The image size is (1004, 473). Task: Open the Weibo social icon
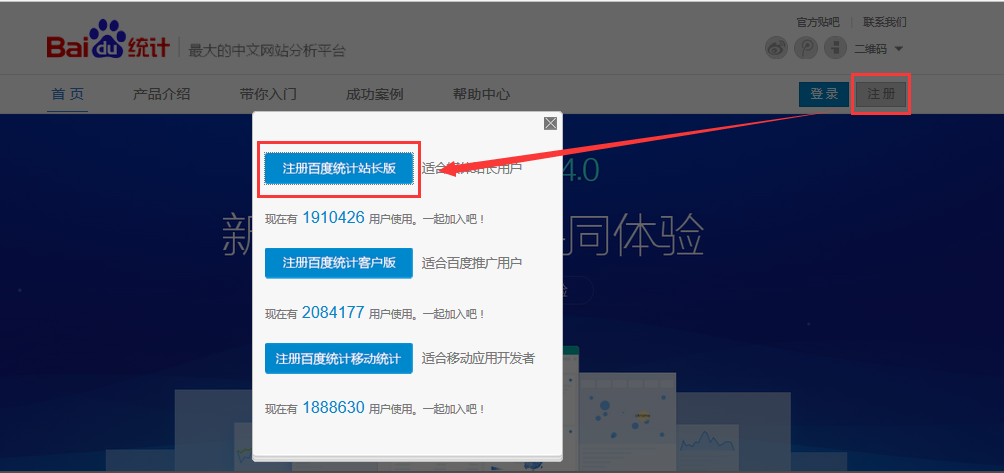pos(777,48)
